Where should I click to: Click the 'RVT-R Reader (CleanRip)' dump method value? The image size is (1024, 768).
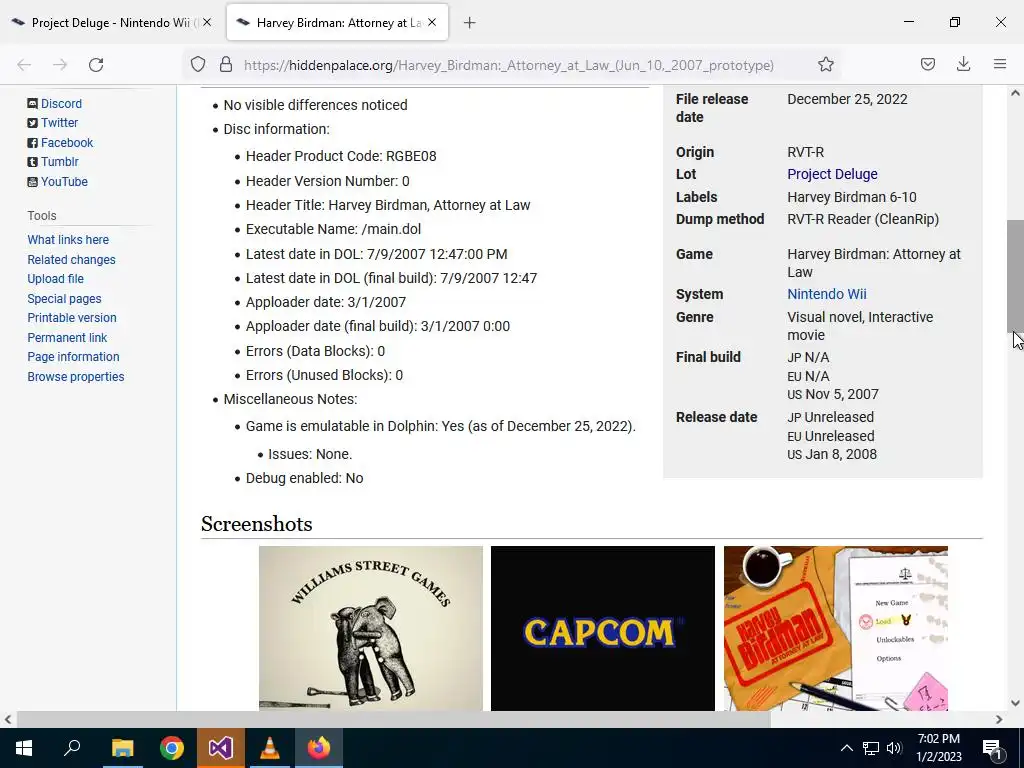tap(863, 219)
